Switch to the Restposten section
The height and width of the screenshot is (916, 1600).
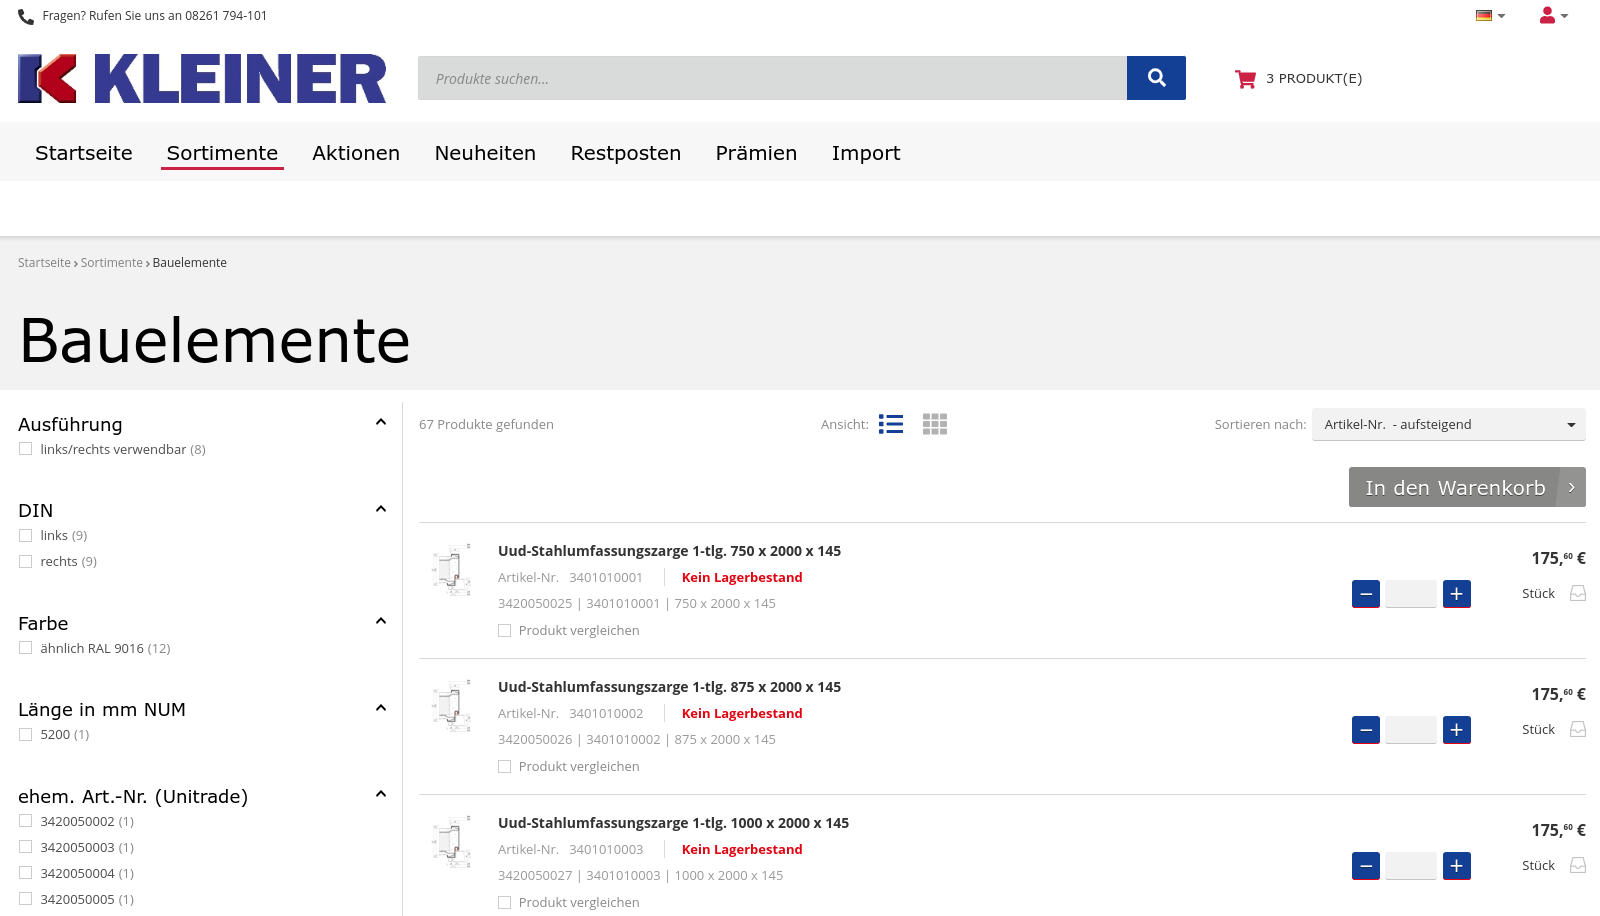(x=625, y=152)
